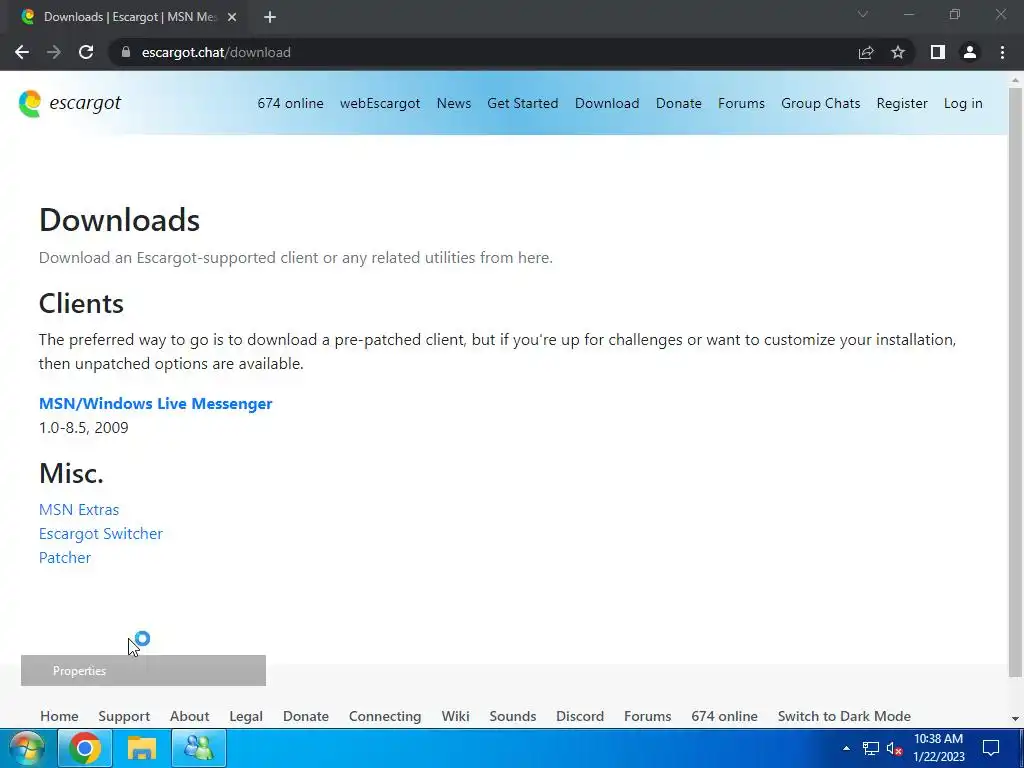Click the browser forward arrow
Image resolution: width=1024 pixels, height=768 pixels.
pos(54,52)
